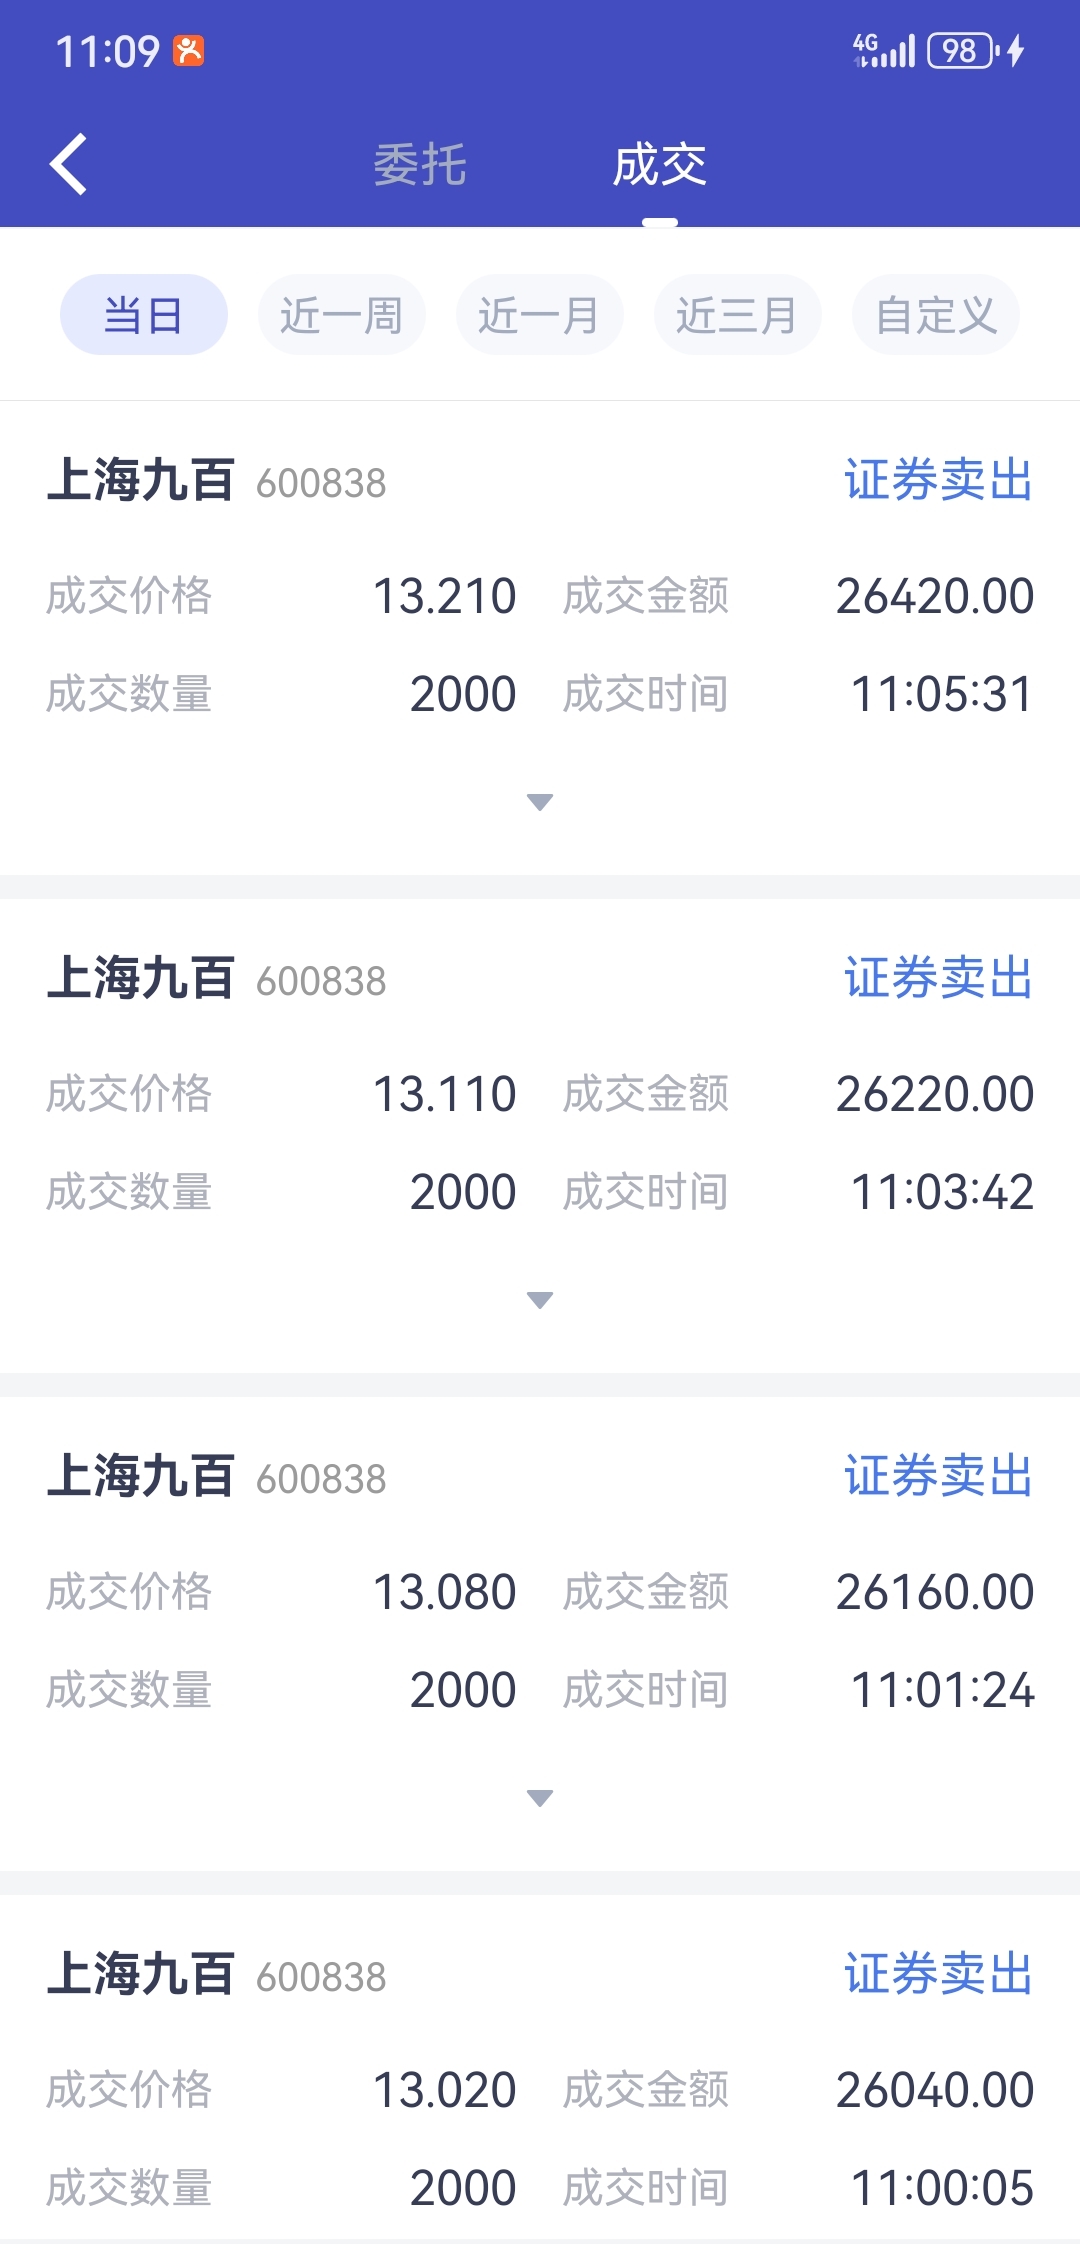
Task: Tap the 4G signal strength icon
Action: click(883, 50)
